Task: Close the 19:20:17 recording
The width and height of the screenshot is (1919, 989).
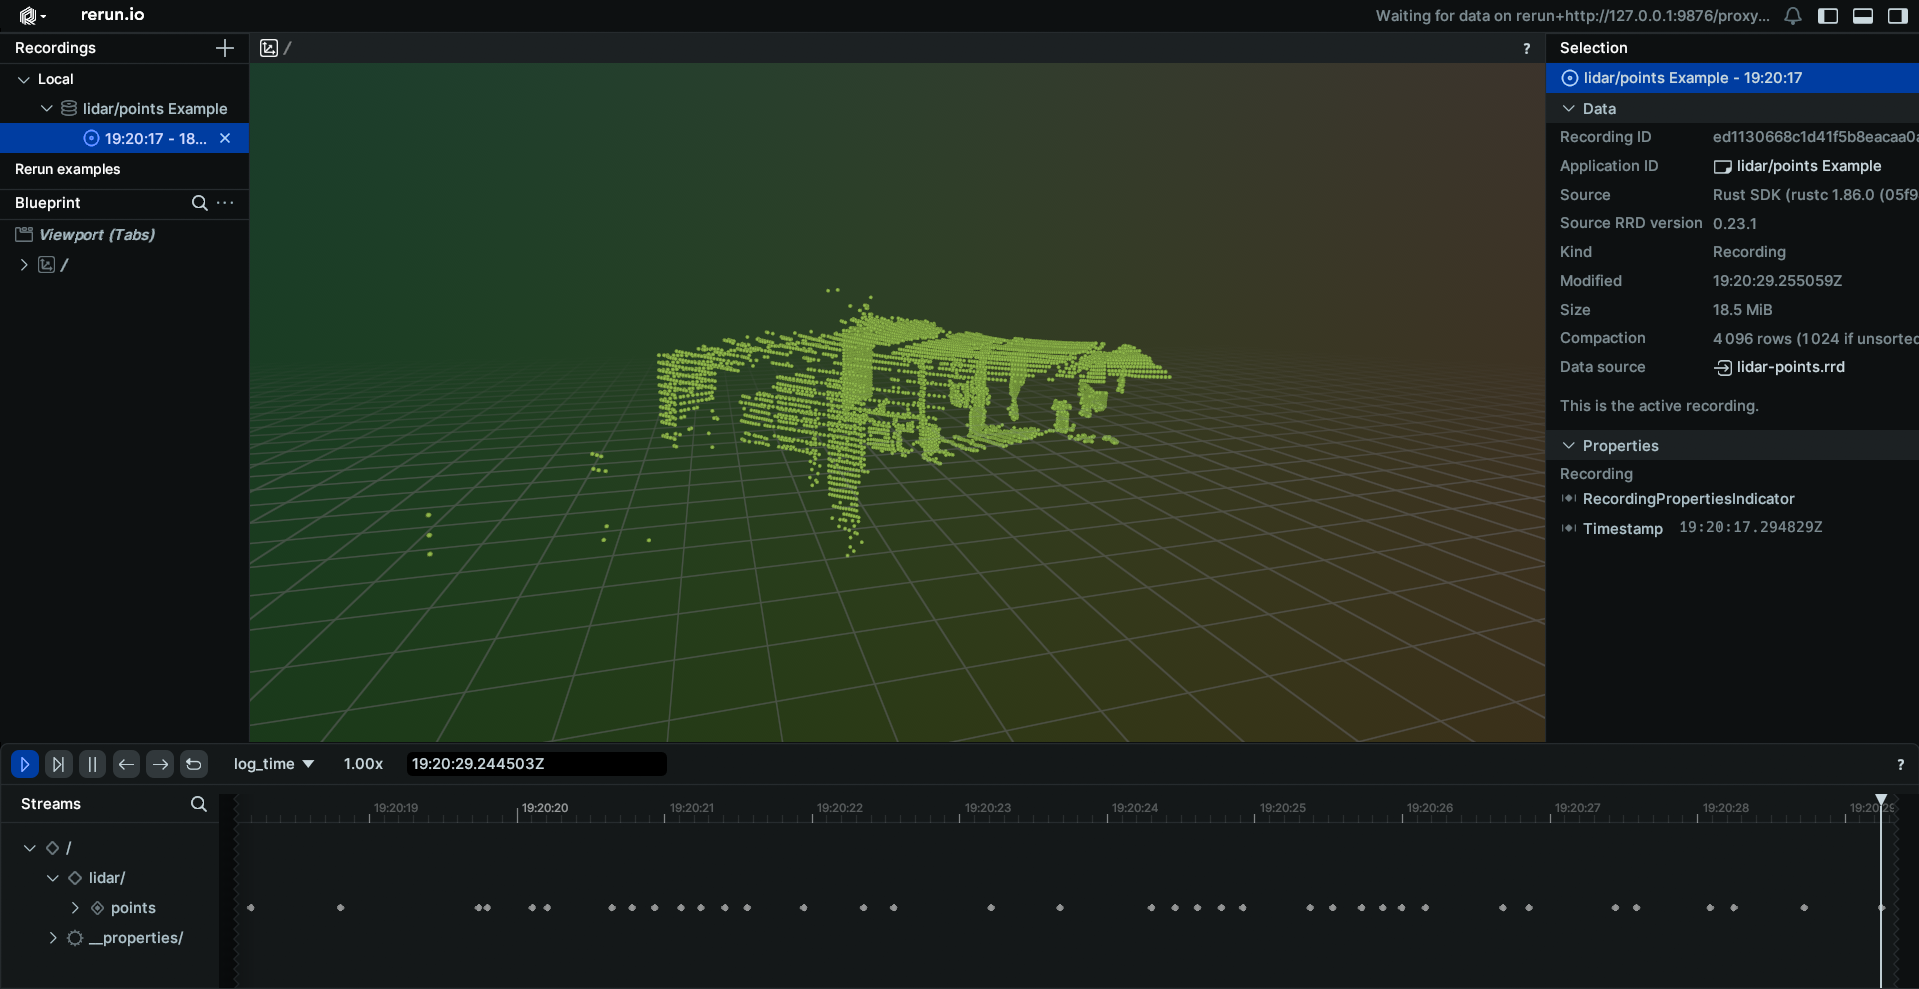Action: pyautogui.click(x=225, y=139)
